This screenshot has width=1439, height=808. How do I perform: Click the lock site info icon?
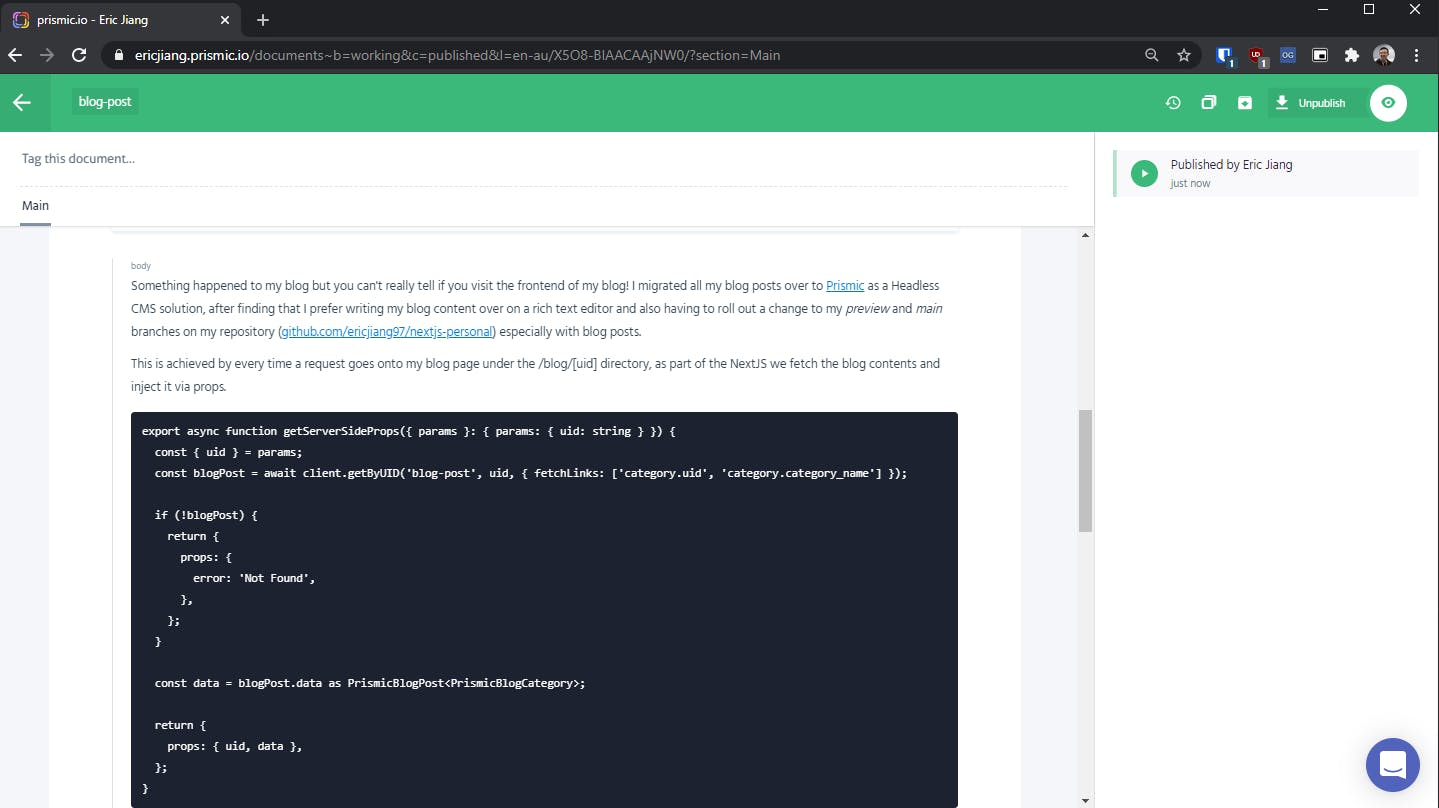click(118, 55)
